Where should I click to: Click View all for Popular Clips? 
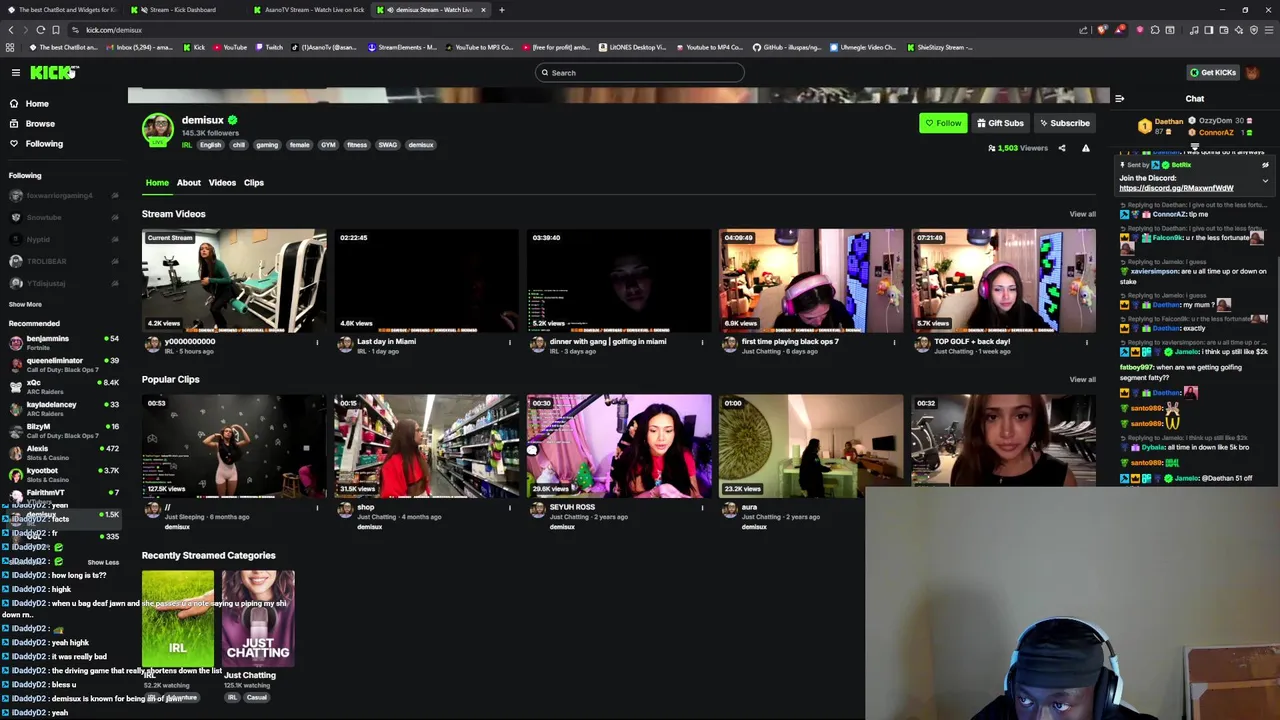click(x=1082, y=380)
